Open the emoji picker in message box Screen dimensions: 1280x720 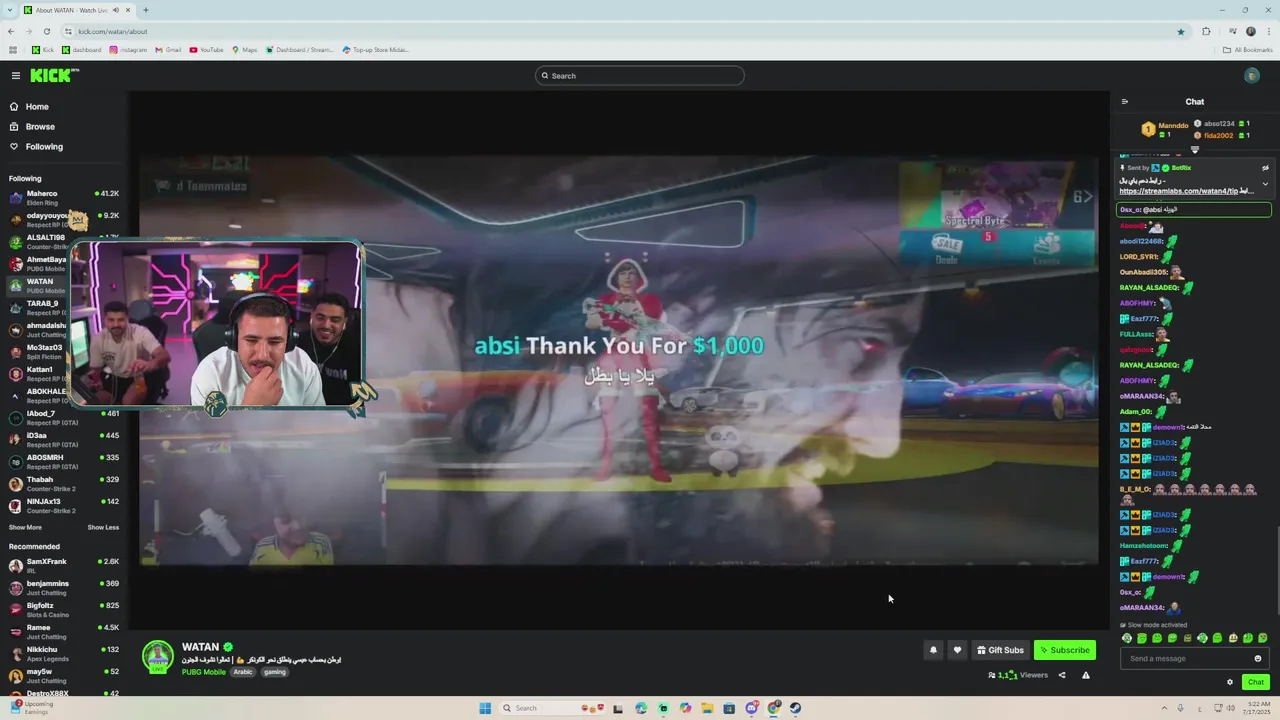[x=1258, y=658]
